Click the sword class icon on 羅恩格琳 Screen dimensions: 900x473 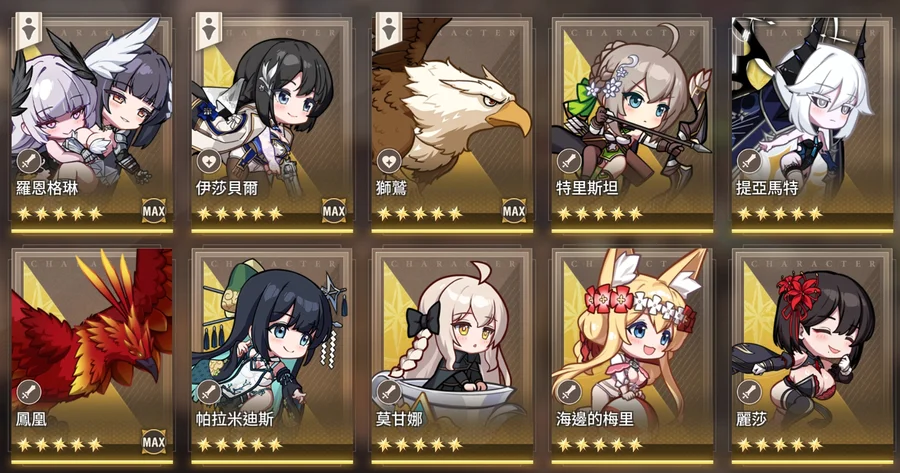(x=29, y=162)
